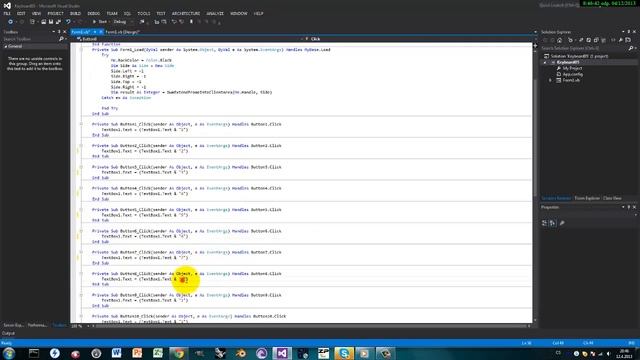Switch to Visual Studio taskbar icon
640x360 pixels.
pos(282,353)
